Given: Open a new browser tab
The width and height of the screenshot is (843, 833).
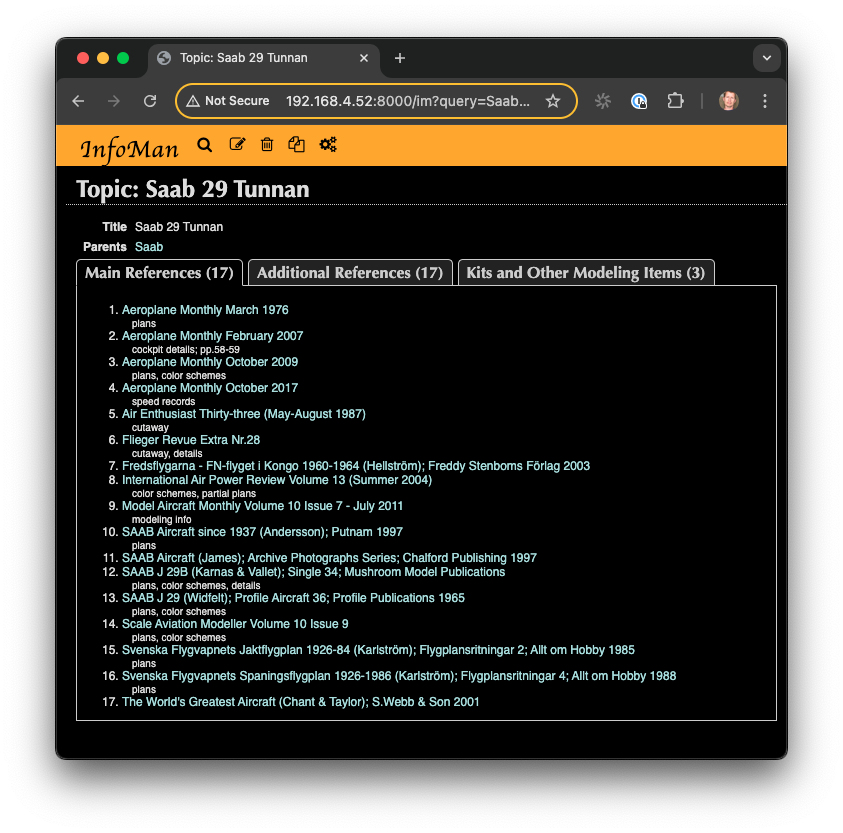Looking at the screenshot, I should point(400,58).
